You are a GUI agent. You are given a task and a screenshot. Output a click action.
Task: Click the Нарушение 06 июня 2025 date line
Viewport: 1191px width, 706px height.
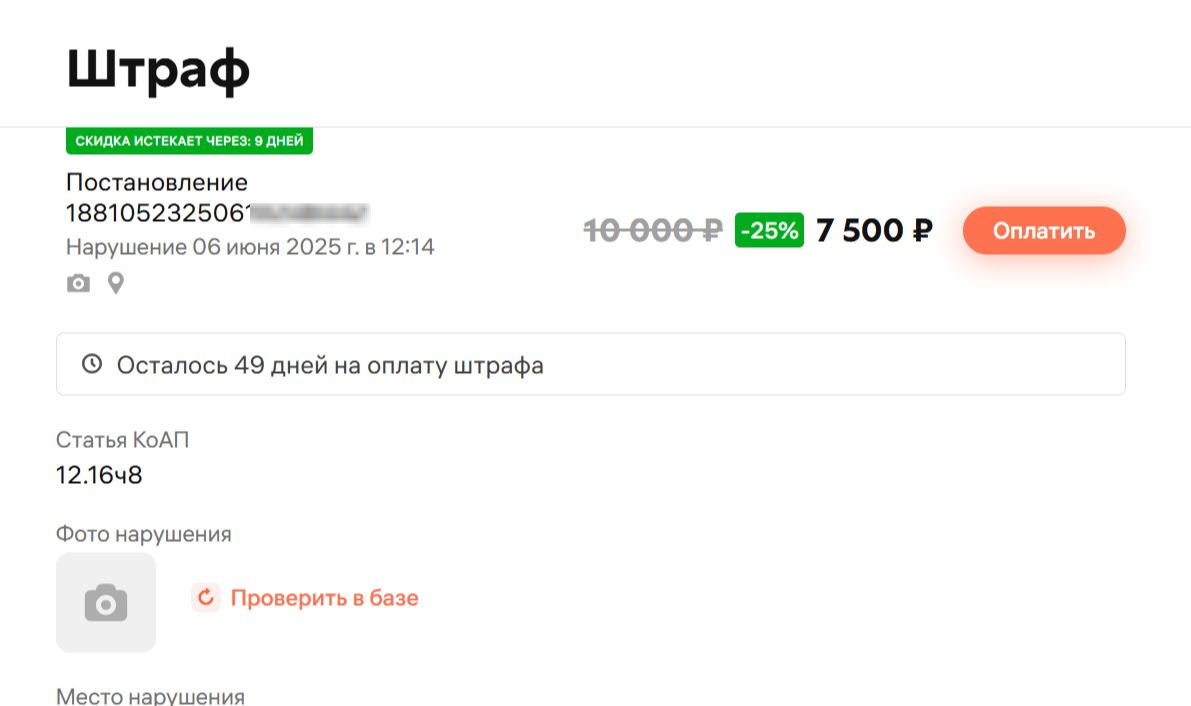point(250,246)
